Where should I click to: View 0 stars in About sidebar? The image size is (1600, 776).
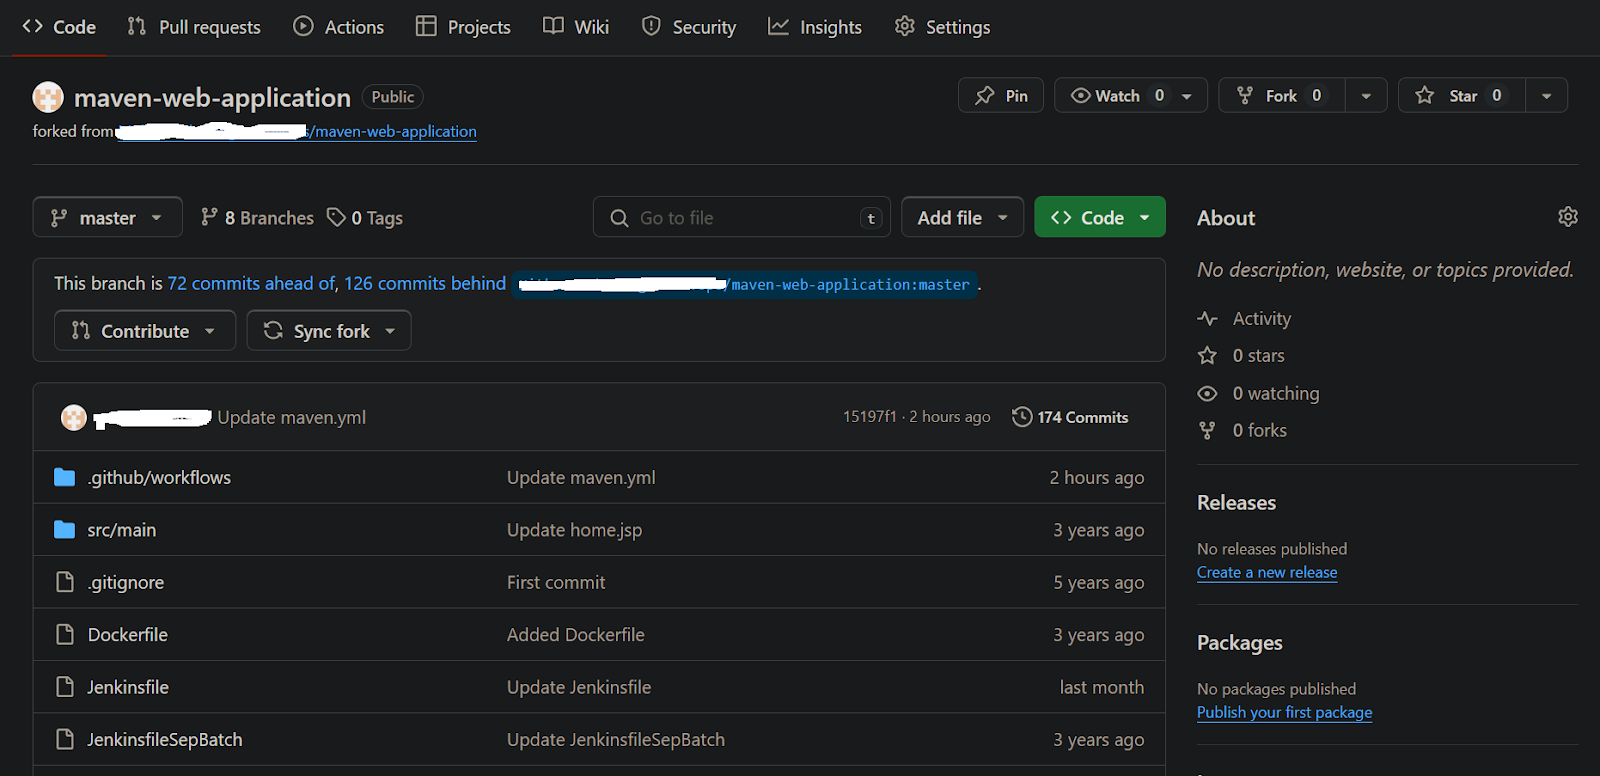(1242, 355)
